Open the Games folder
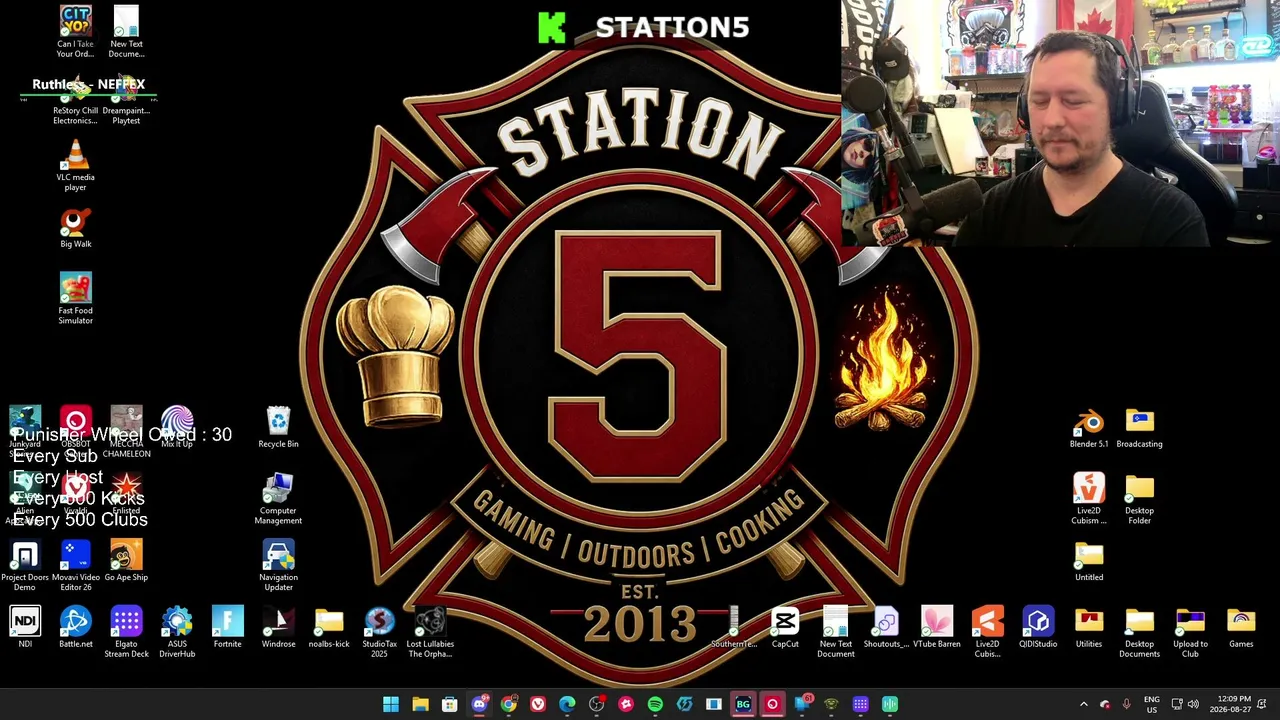The height and width of the screenshot is (720, 1280). pos(1241,627)
